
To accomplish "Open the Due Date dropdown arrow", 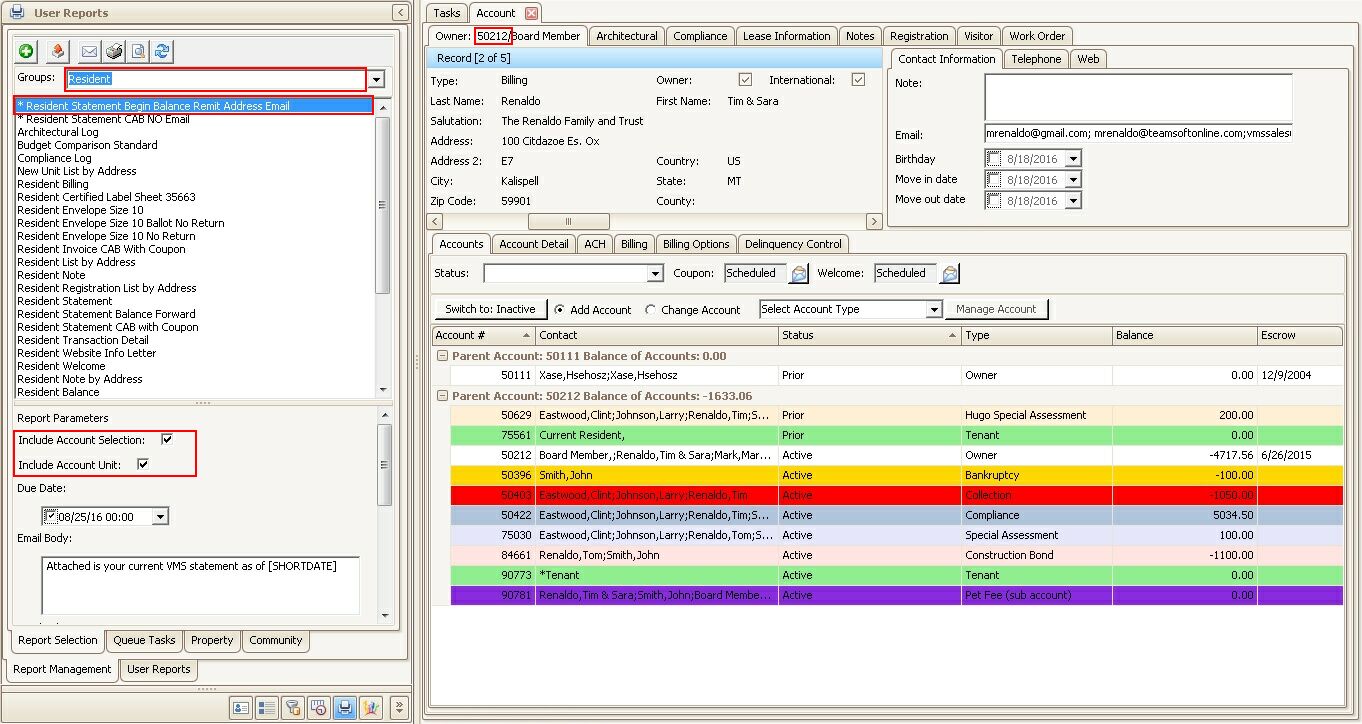I will (160, 517).
